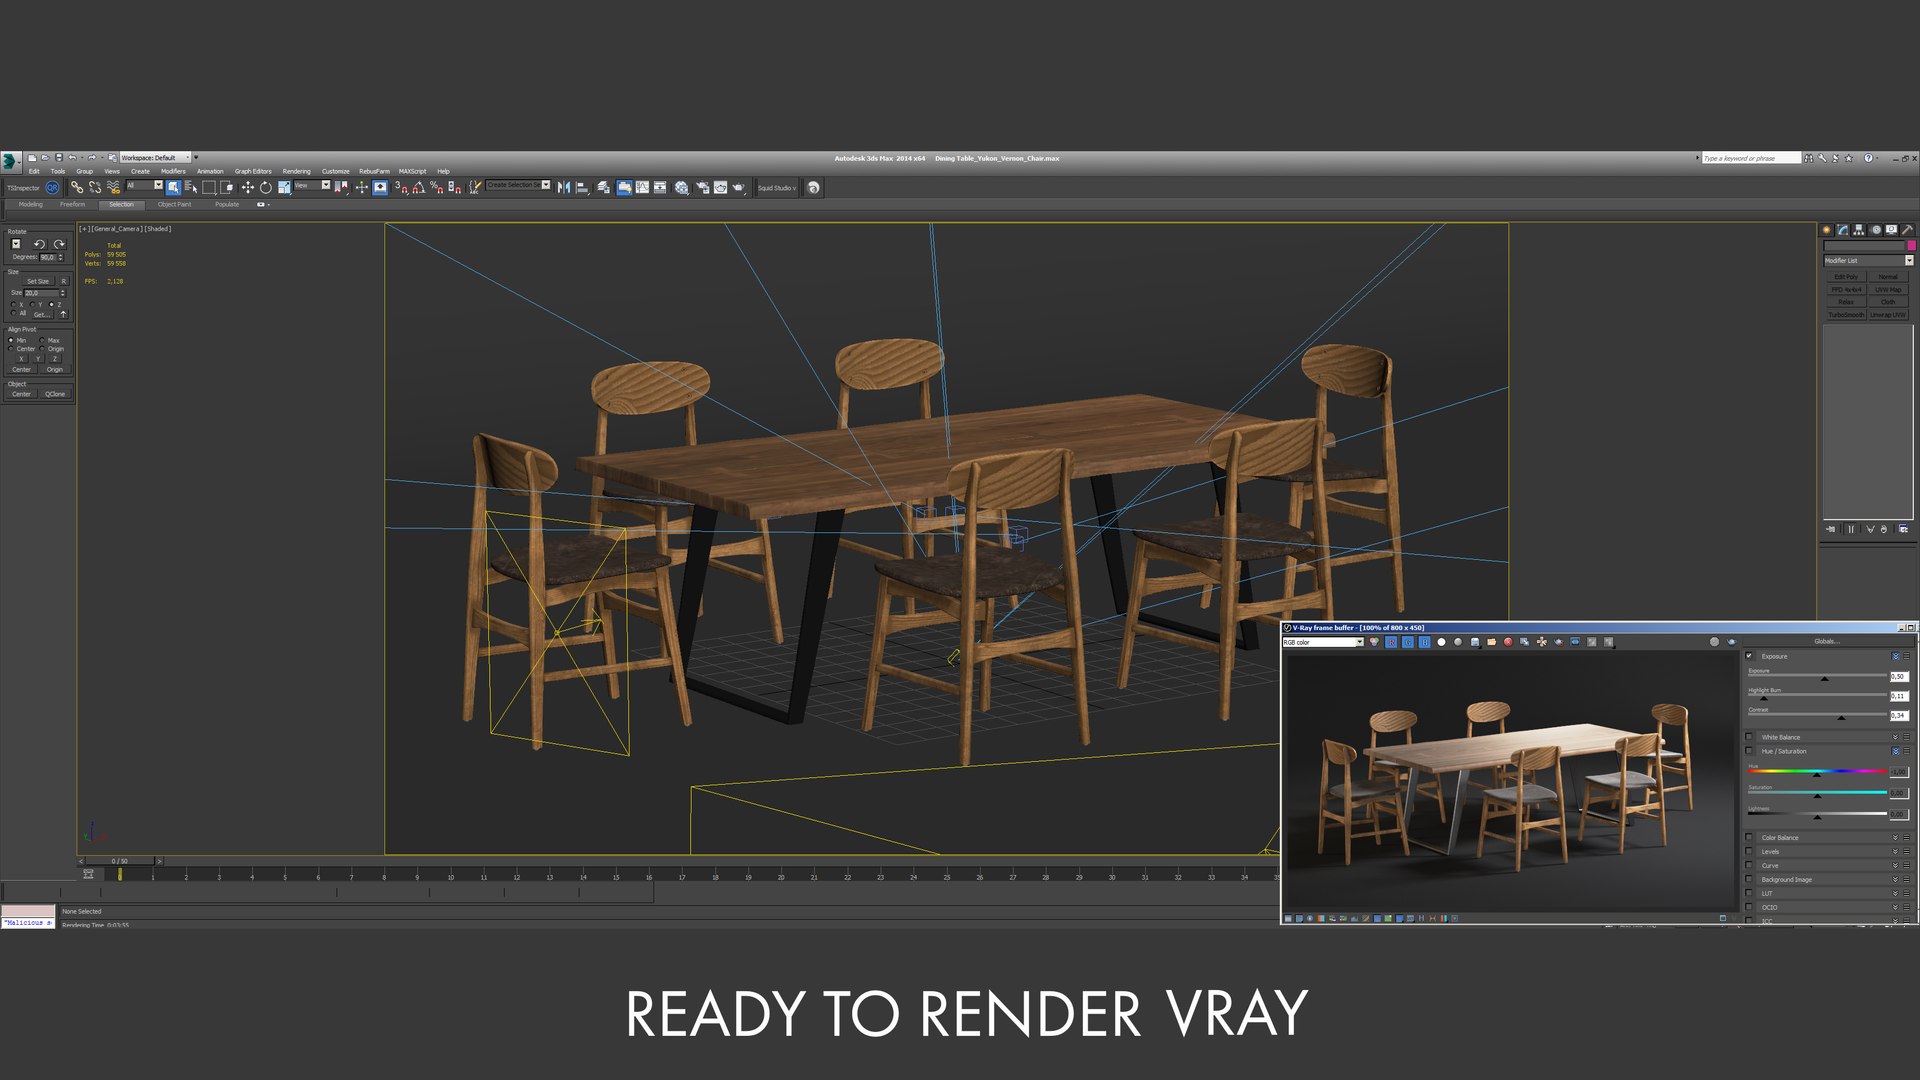Open the Hierarchy tab in command panel
Viewport: 1920px width, 1080px height.
pos(1859,230)
